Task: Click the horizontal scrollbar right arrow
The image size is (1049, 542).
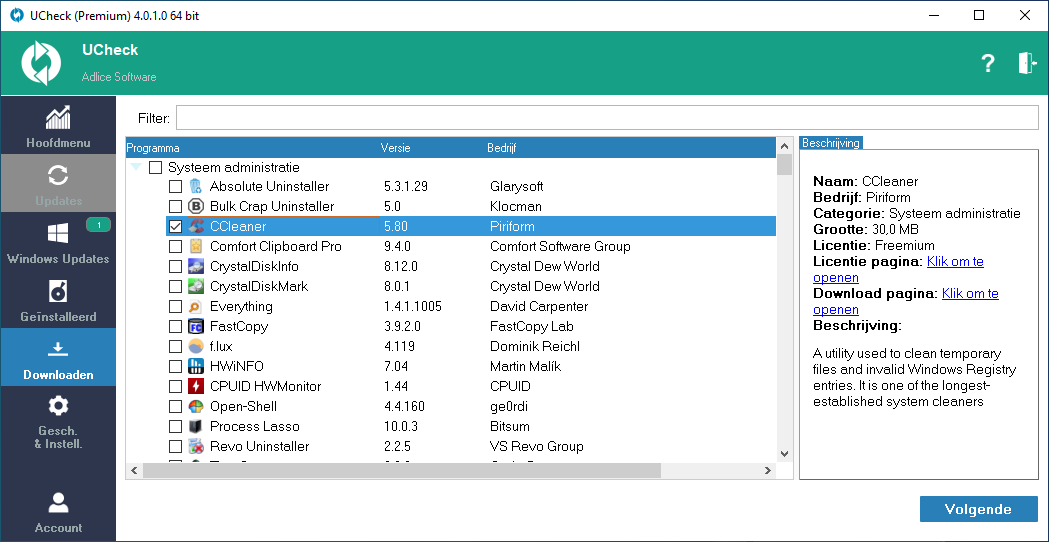Action: 767,470
